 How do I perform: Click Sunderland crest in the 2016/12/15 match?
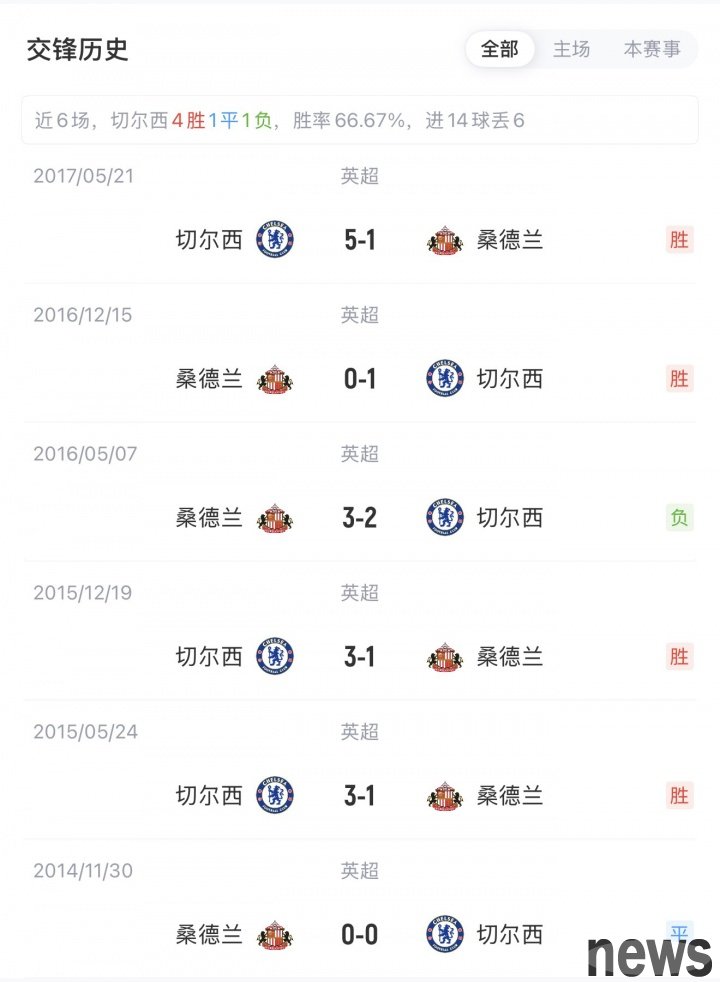[275, 379]
